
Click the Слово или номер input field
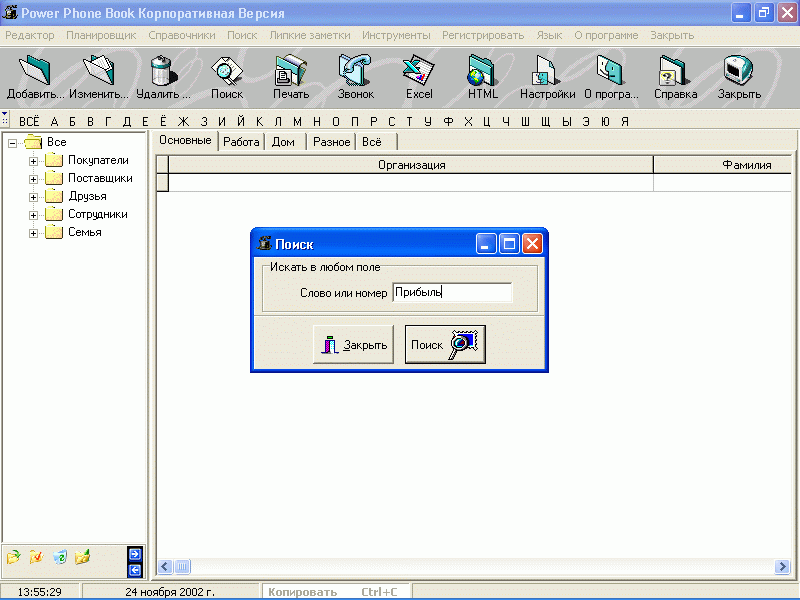(x=452, y=292)
